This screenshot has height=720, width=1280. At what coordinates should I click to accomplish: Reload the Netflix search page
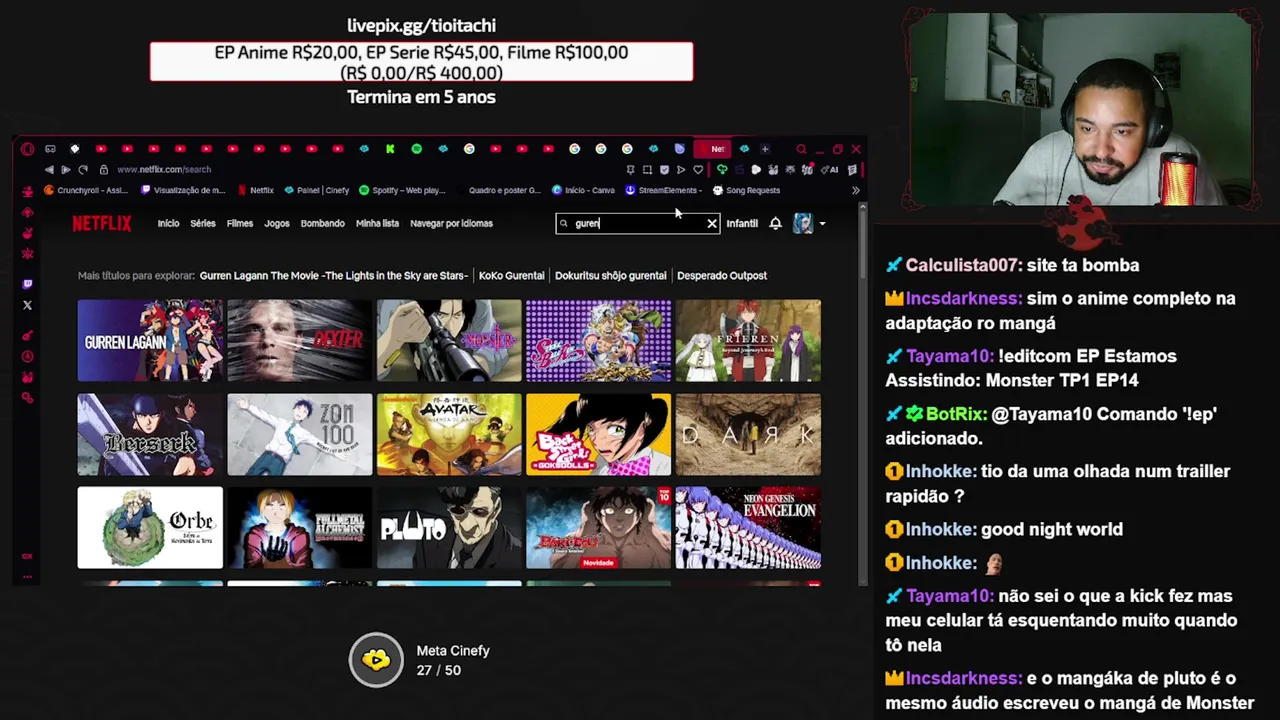click(83, 170)
